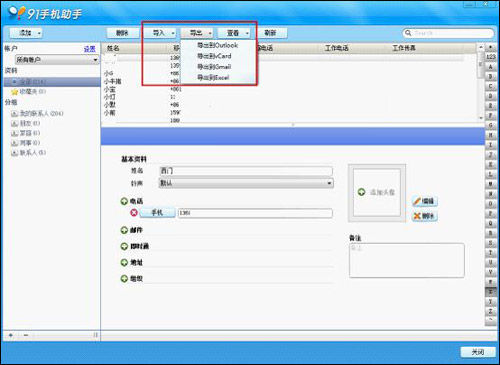This screenshot has height=365, width=500.
Task: Click the 手机 phone type button
Action: (157, 213)
